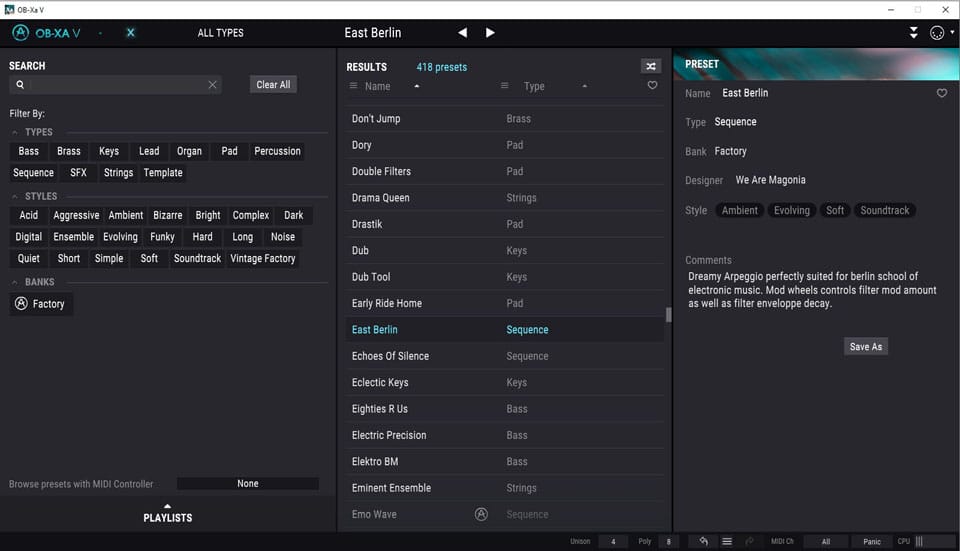
Task: Toggle the Sequence type filter
Action: (34, 173)
